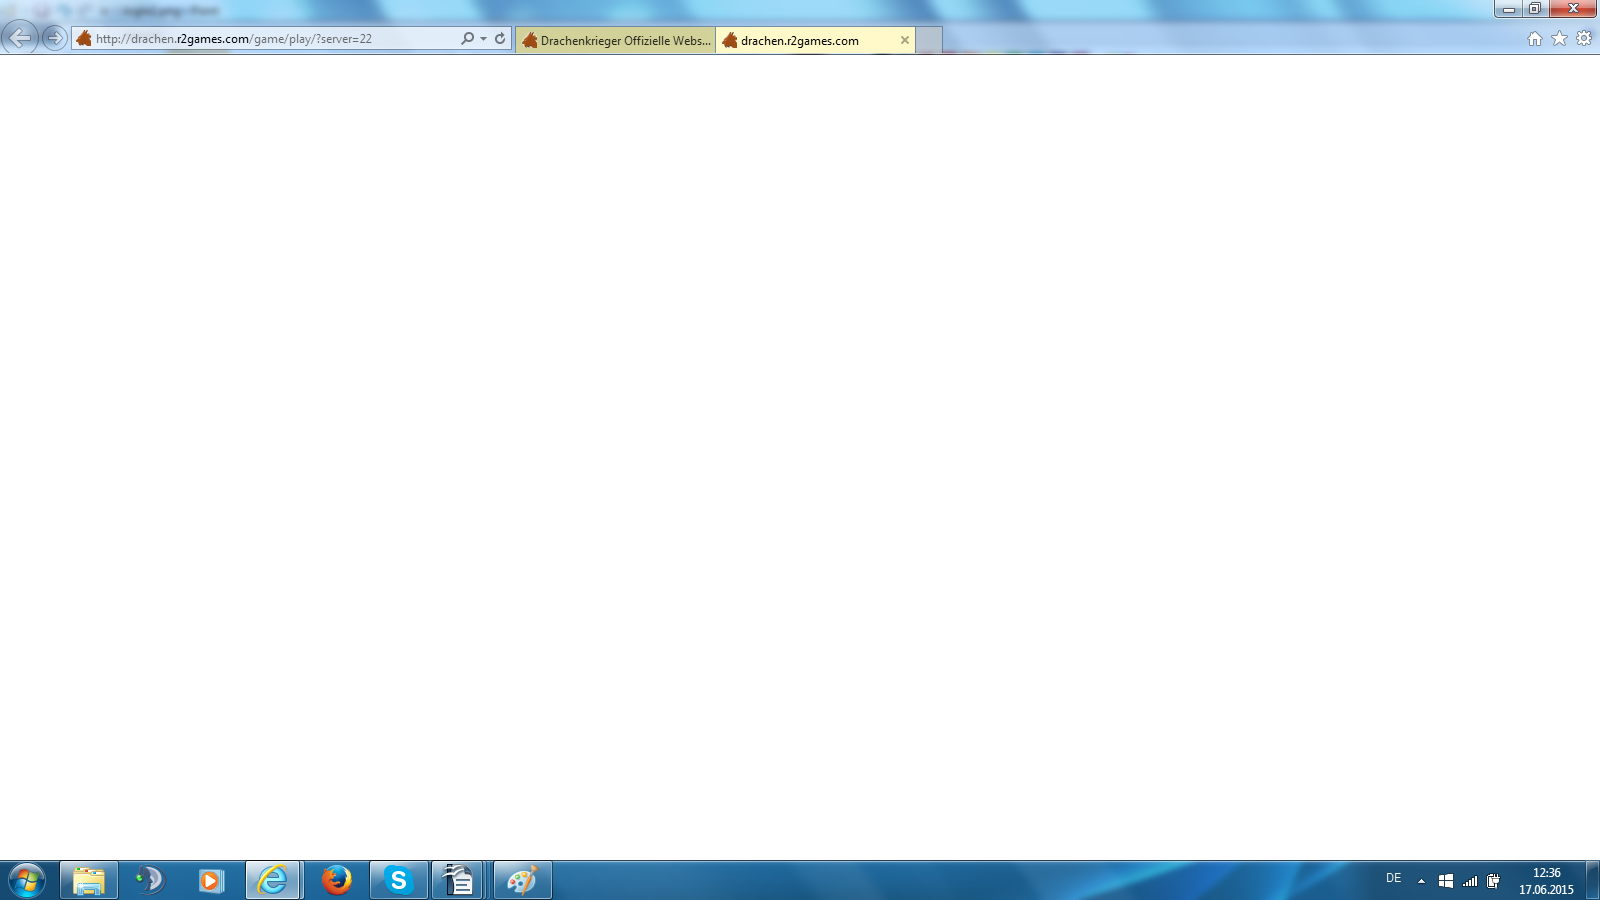Open Favorites star icon
The height and width of the screenshot is (900, 1600).
(x=1559, y=39)
